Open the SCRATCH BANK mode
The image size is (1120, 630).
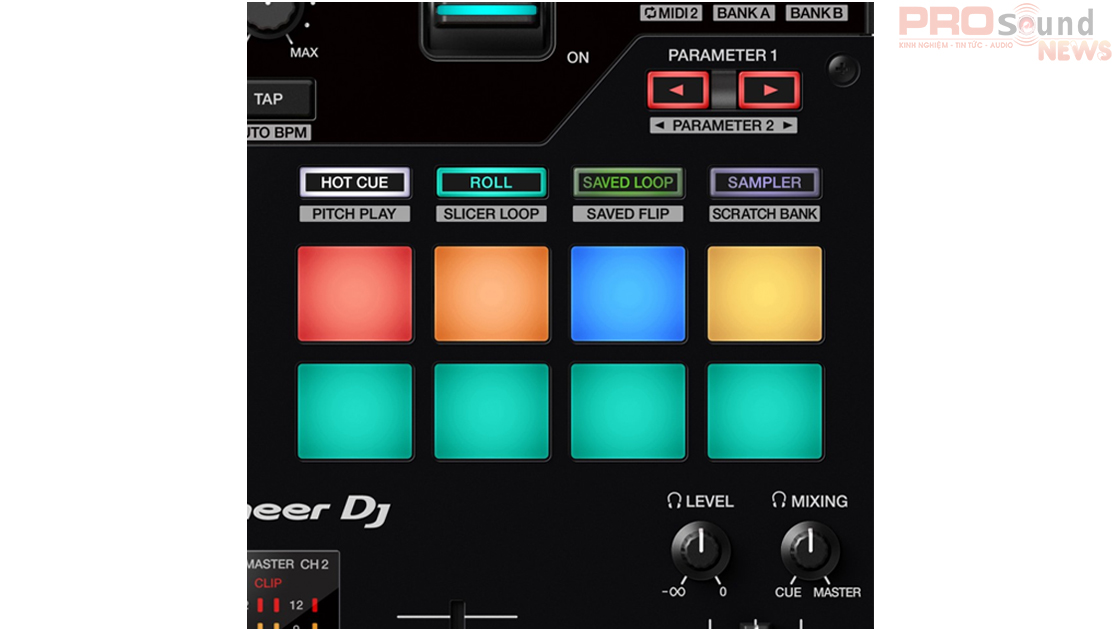coord(764,213)
